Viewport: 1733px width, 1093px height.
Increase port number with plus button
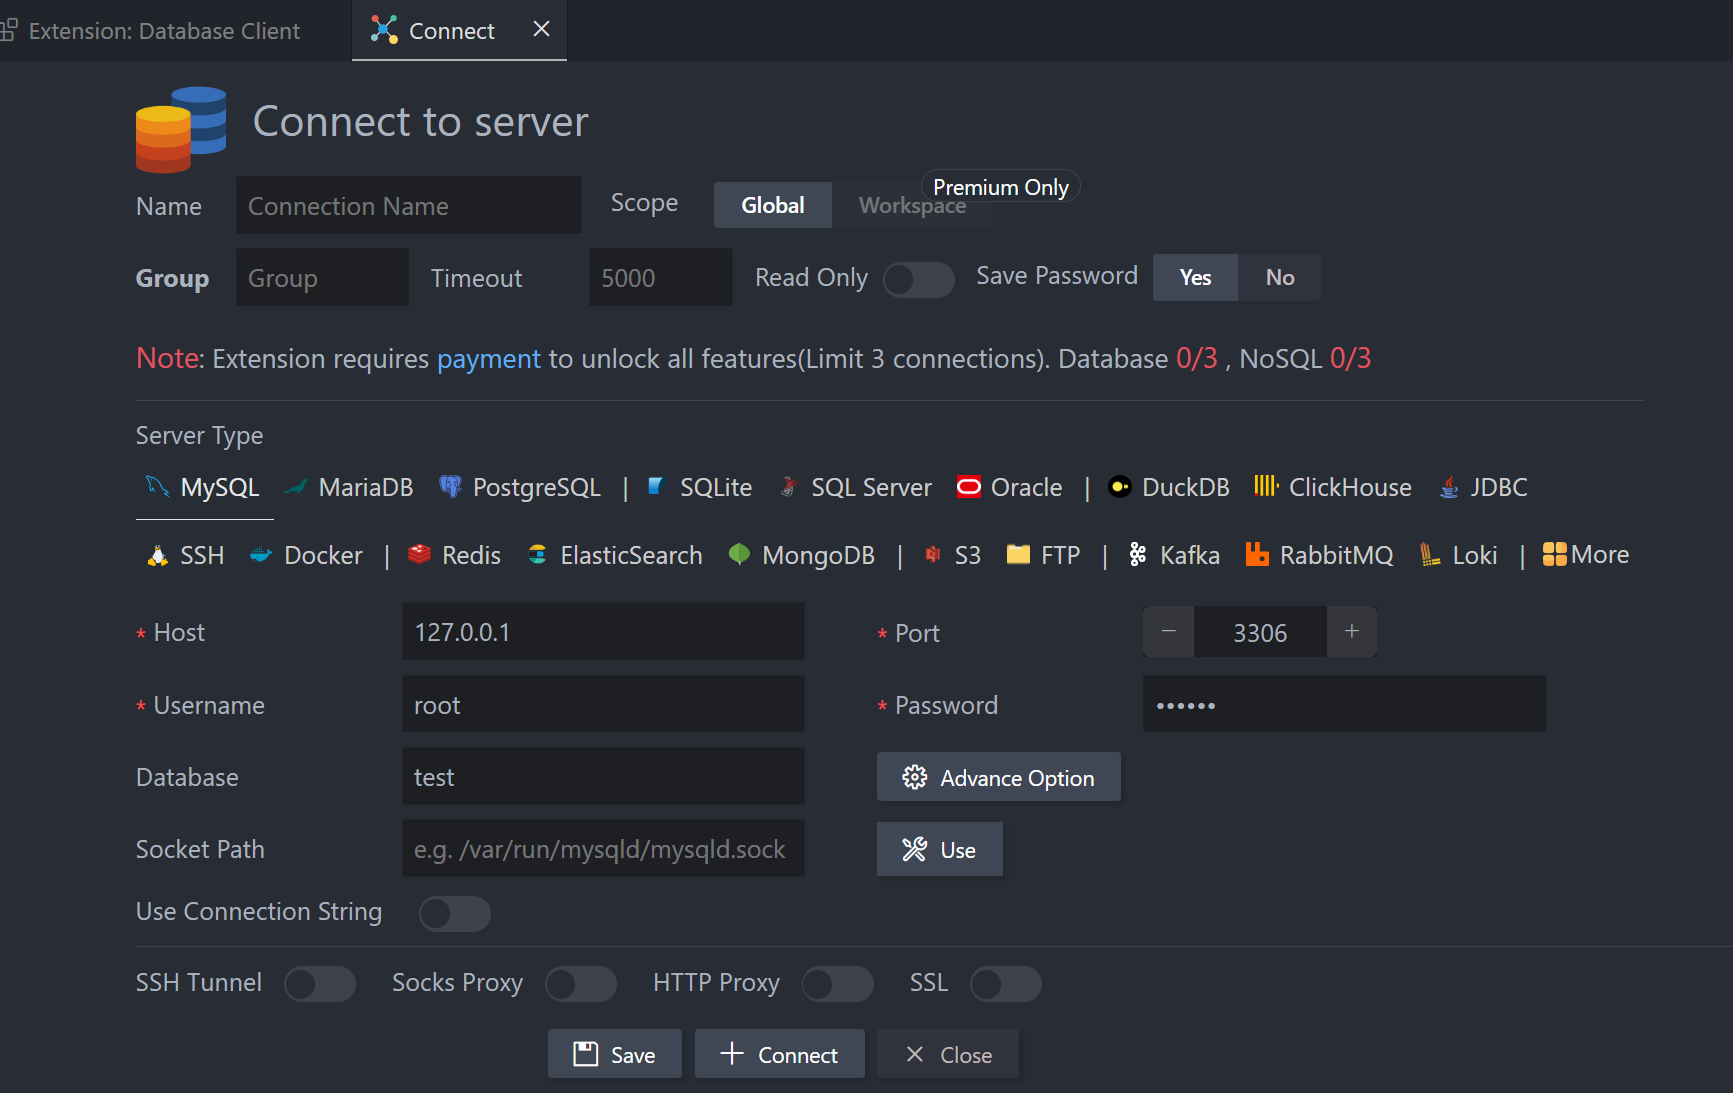click(1351, 632)
